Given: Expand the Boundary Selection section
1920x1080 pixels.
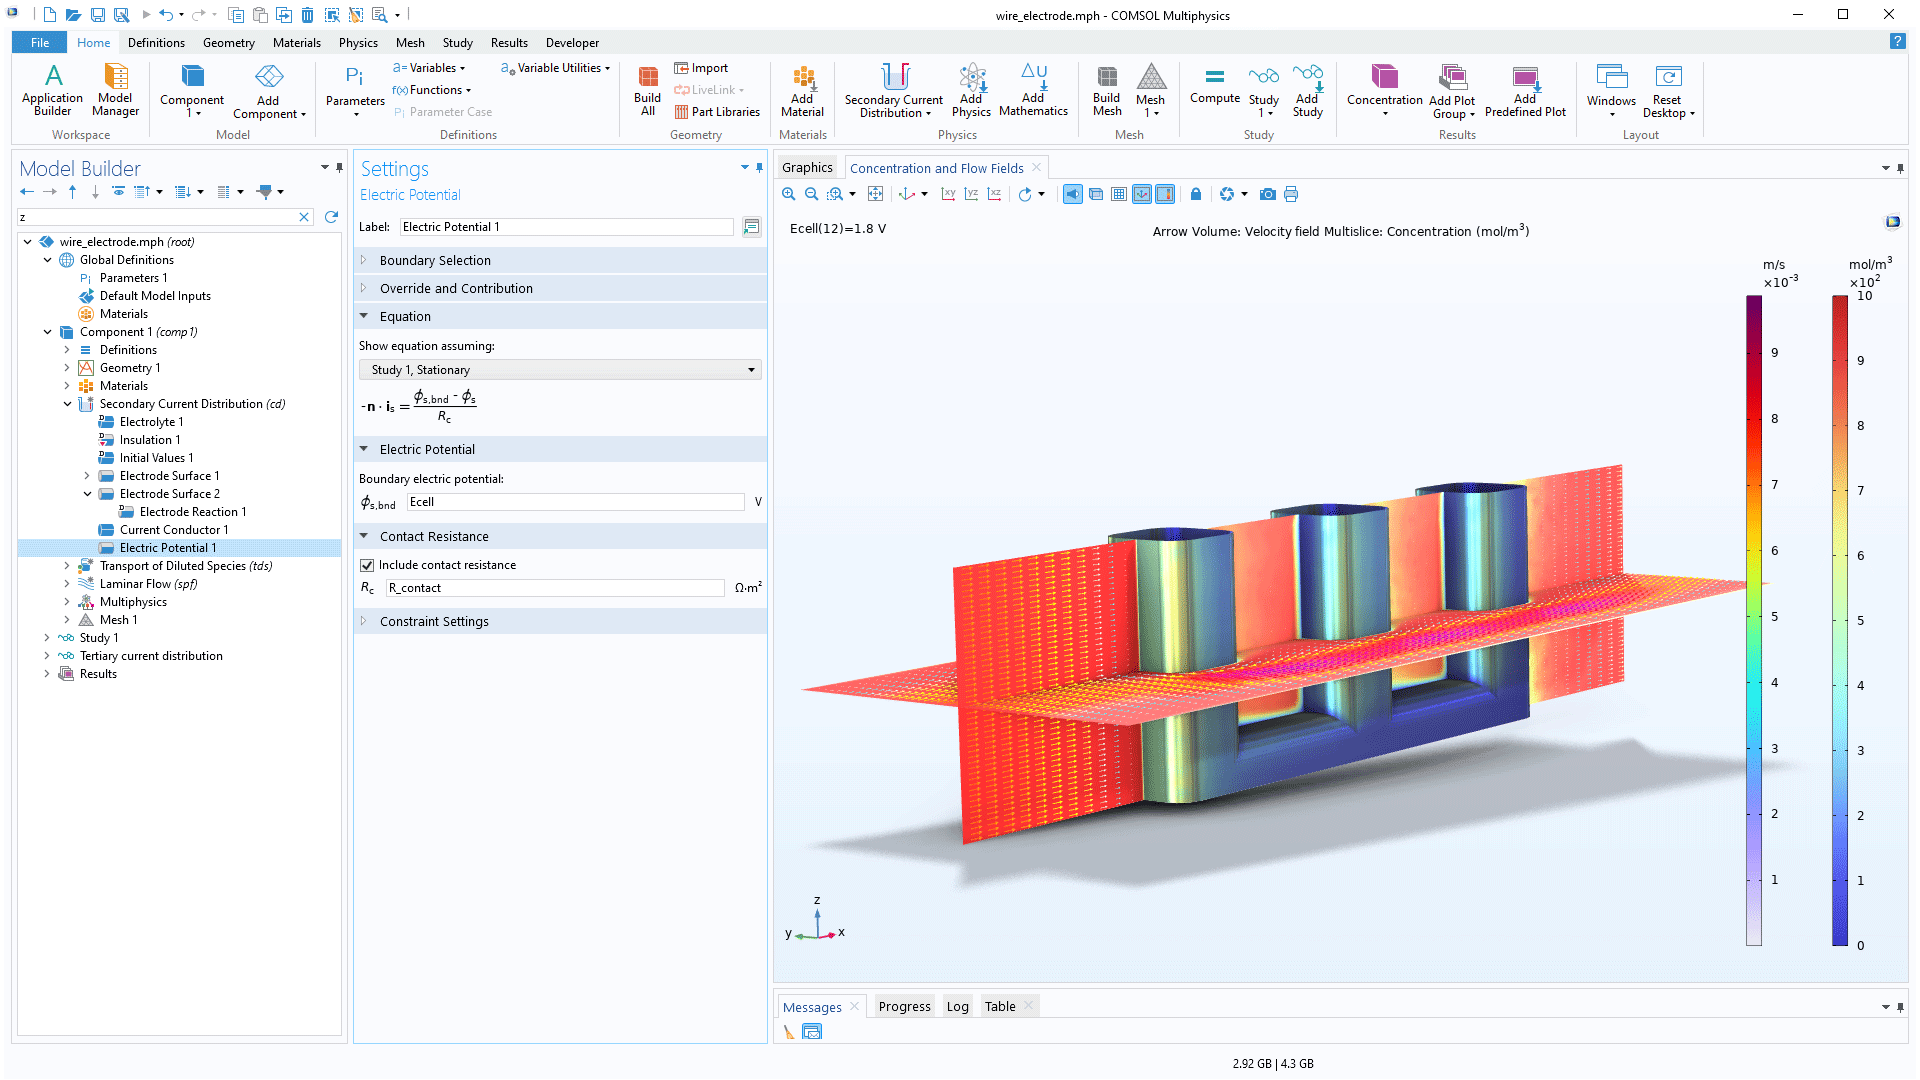Looking at the screenshot, I should click(364, 260).
